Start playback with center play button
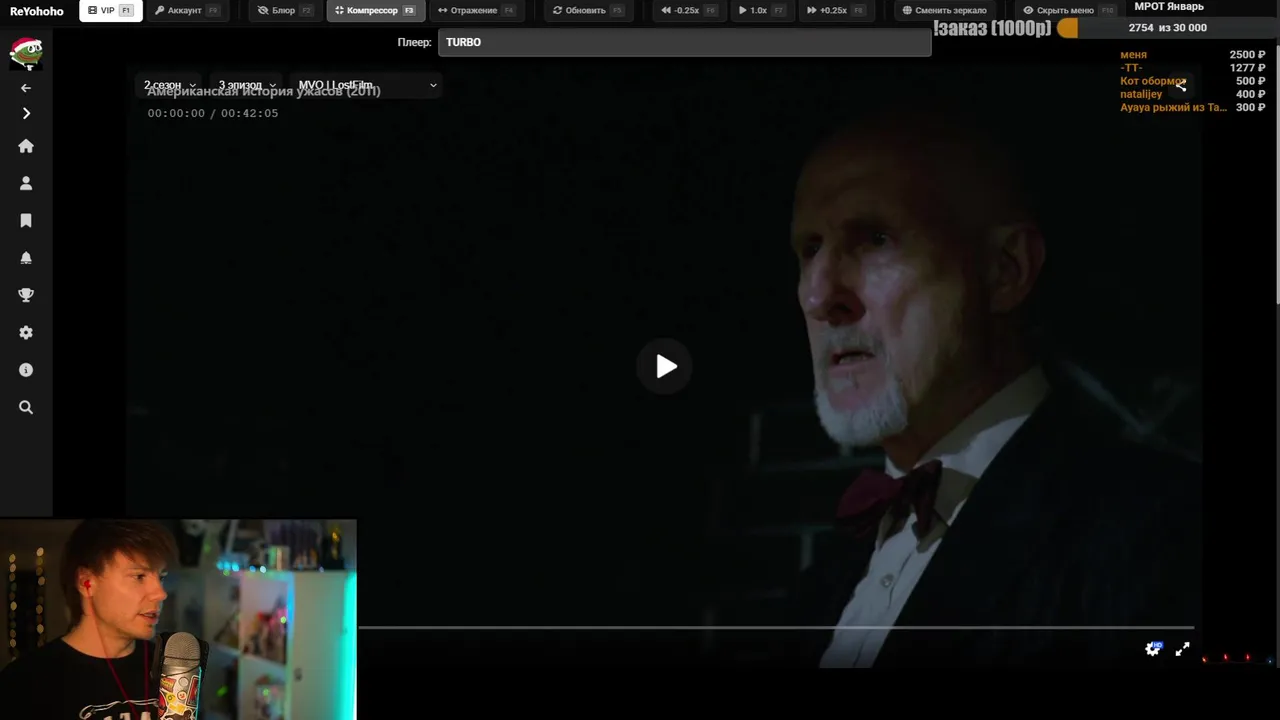Viewport: 1280px width, 720px height. point(665,367)
